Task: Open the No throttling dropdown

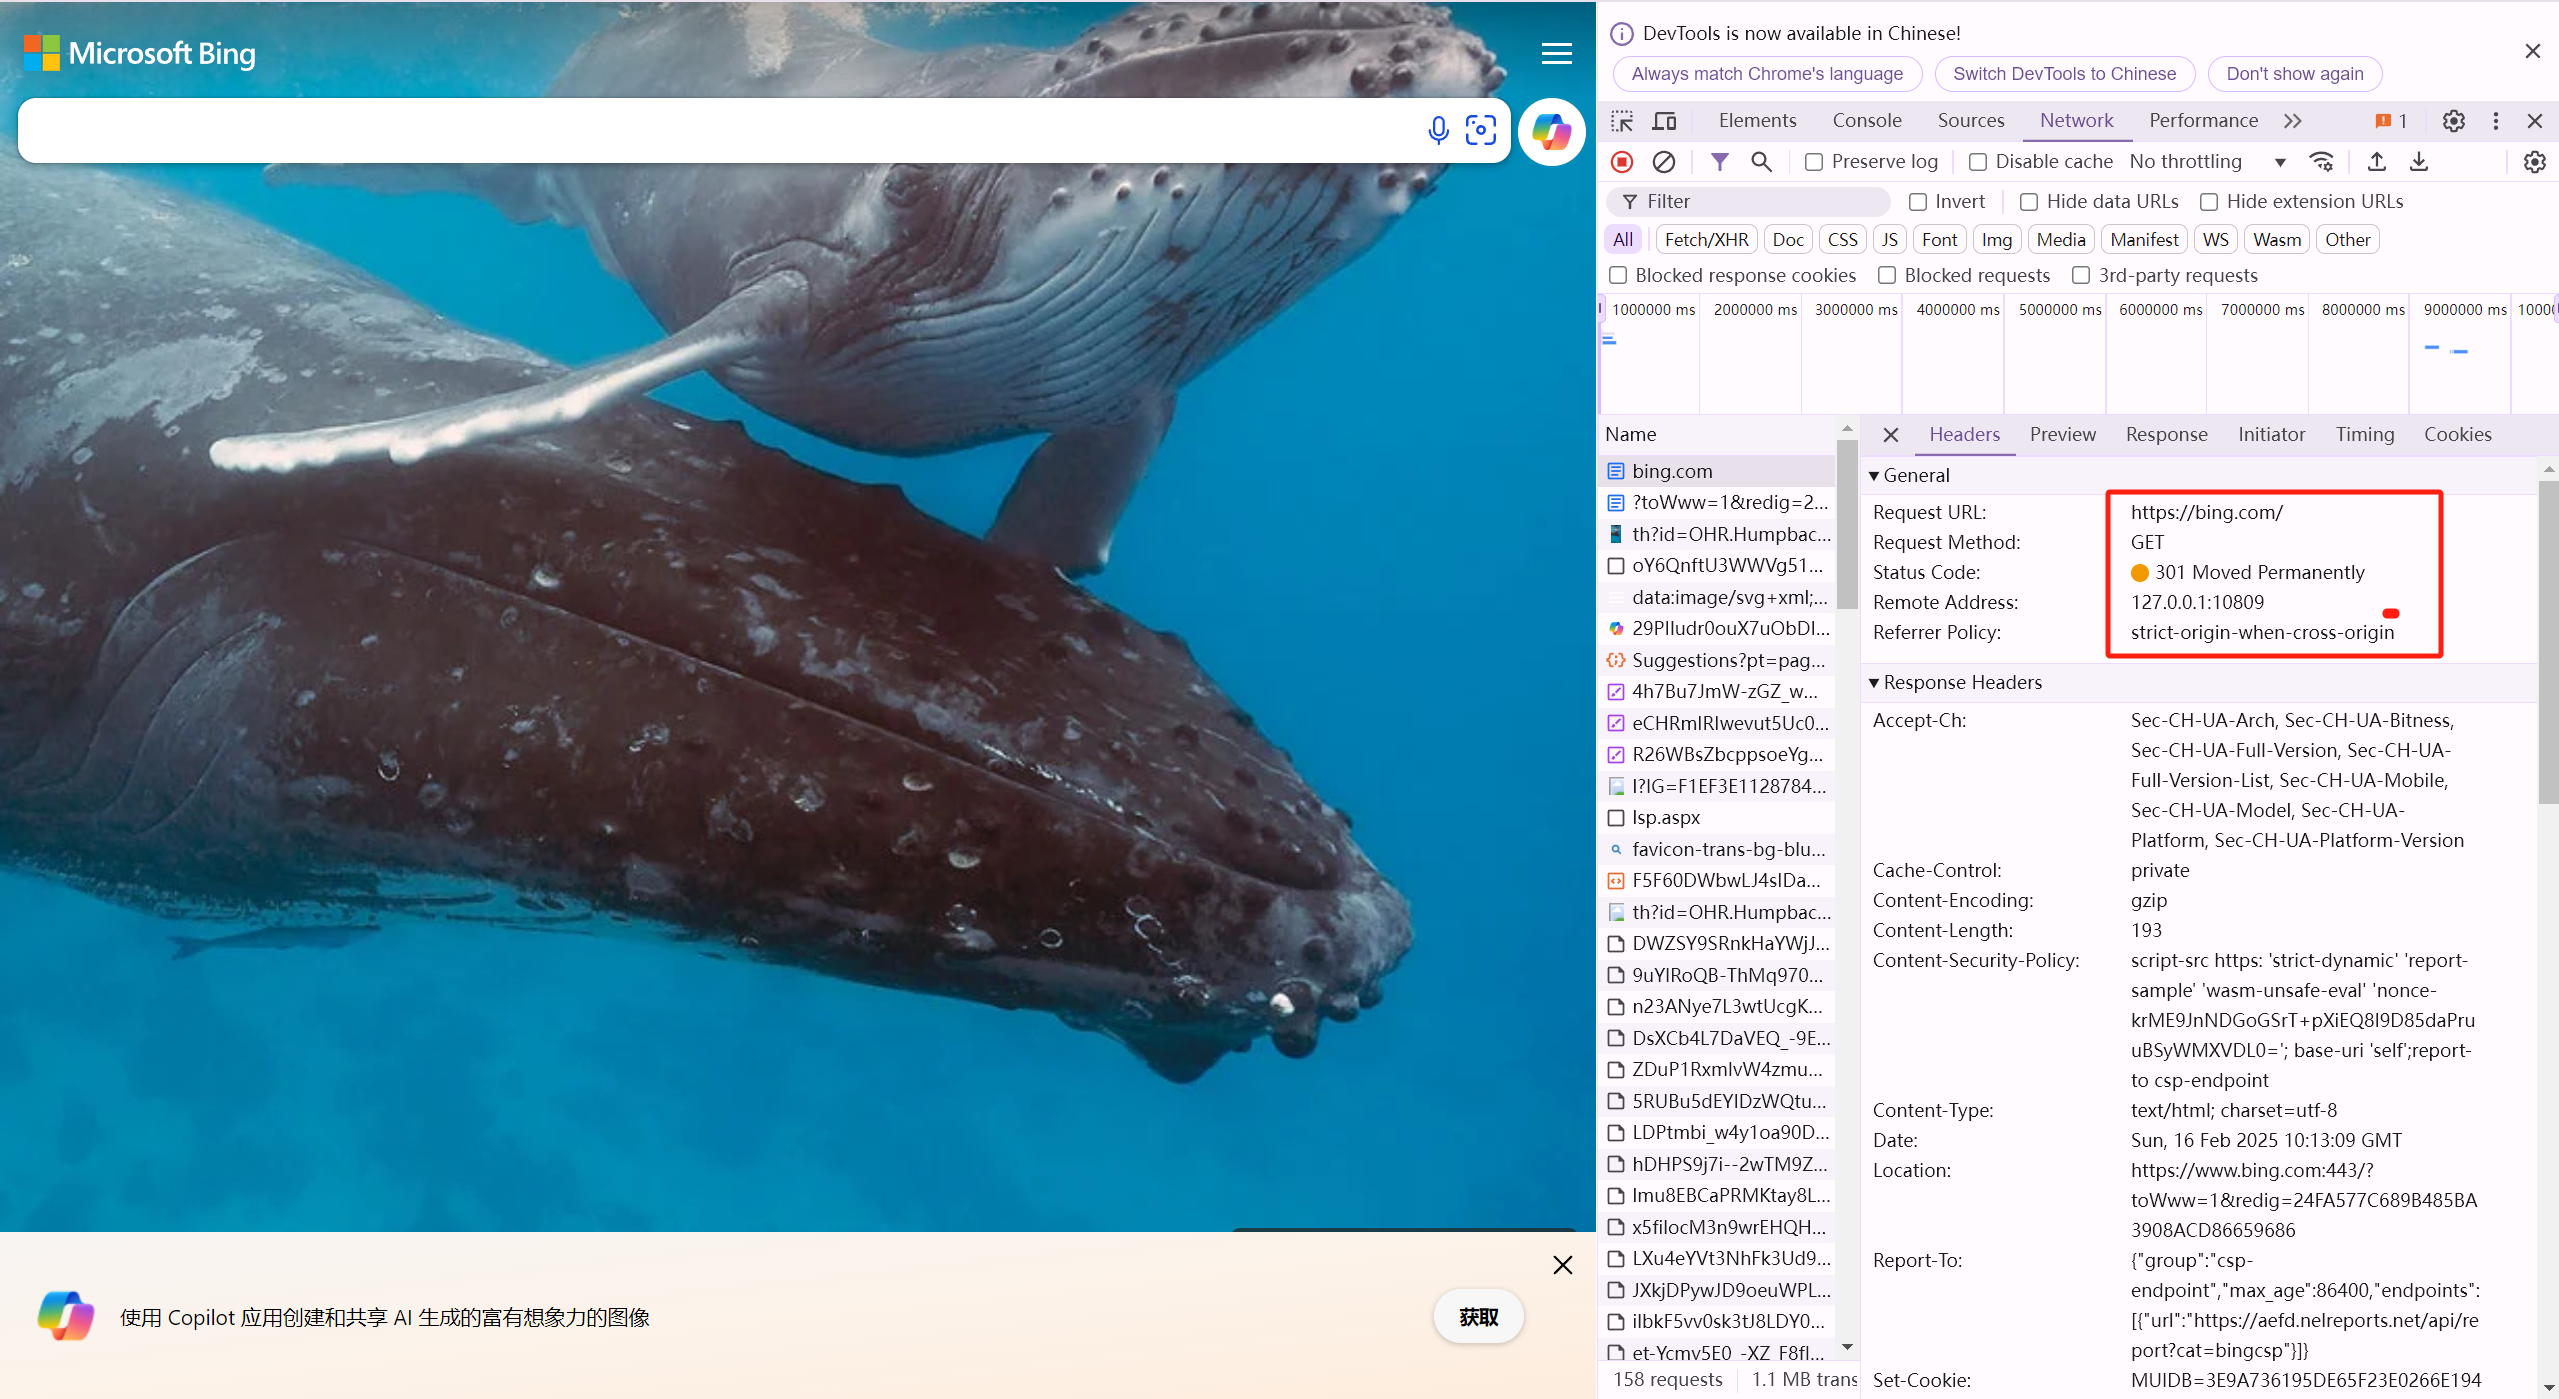Action: pos(2207,162)
